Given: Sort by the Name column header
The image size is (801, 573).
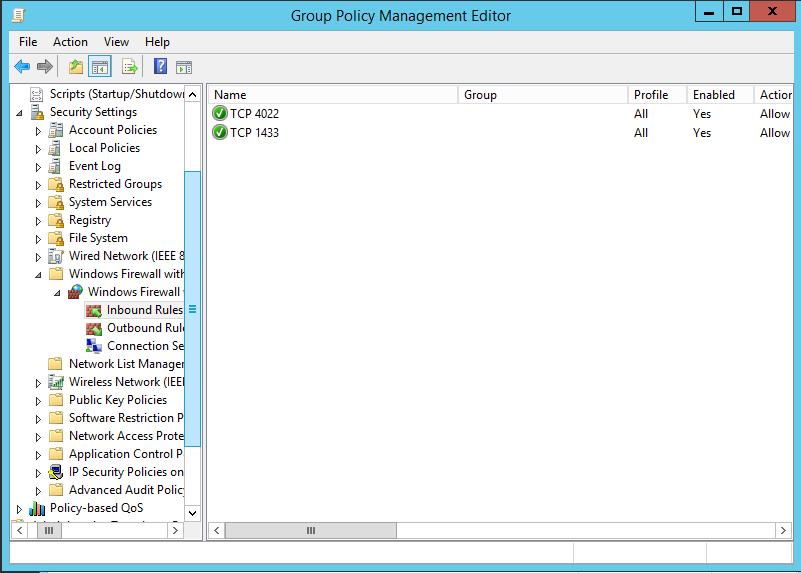Looking at the screenshot, I should tap(333, 95).
